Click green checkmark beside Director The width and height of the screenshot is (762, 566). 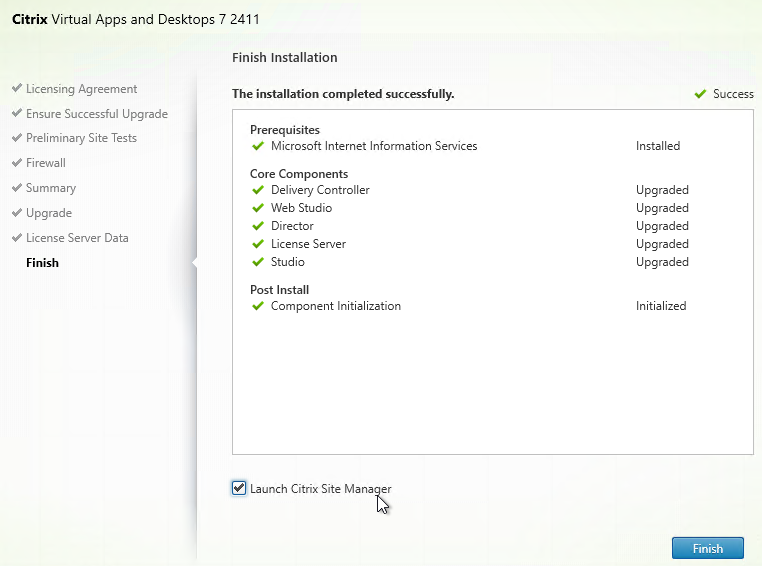(258, 226)
